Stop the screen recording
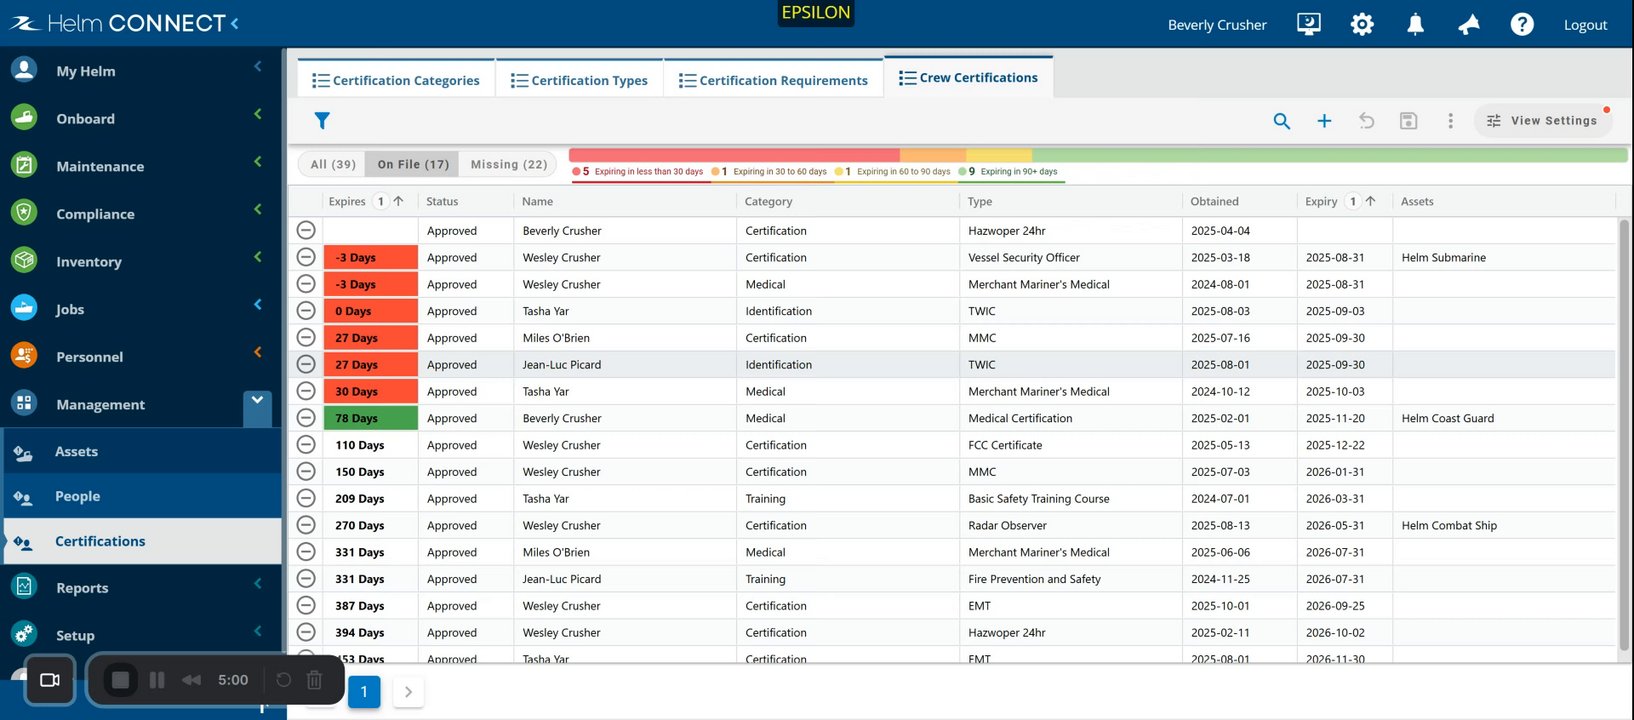 (120, 680)
